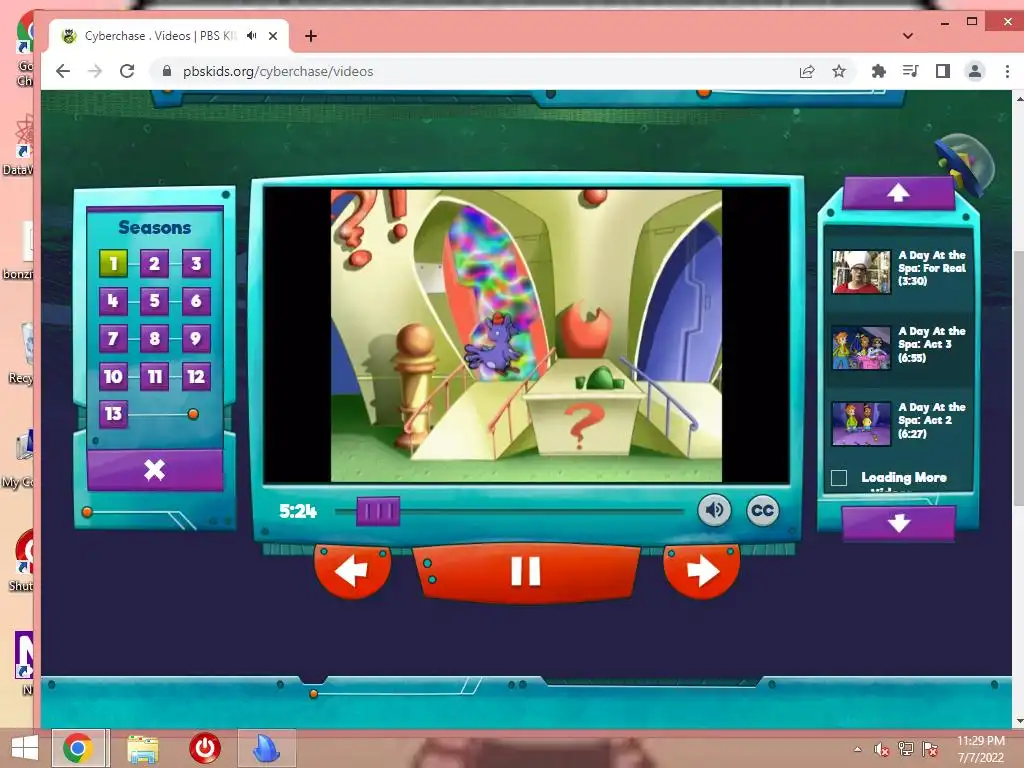Viewport: 1024px width, 768px height.
Task: Select Season 4
Action: 113,301
